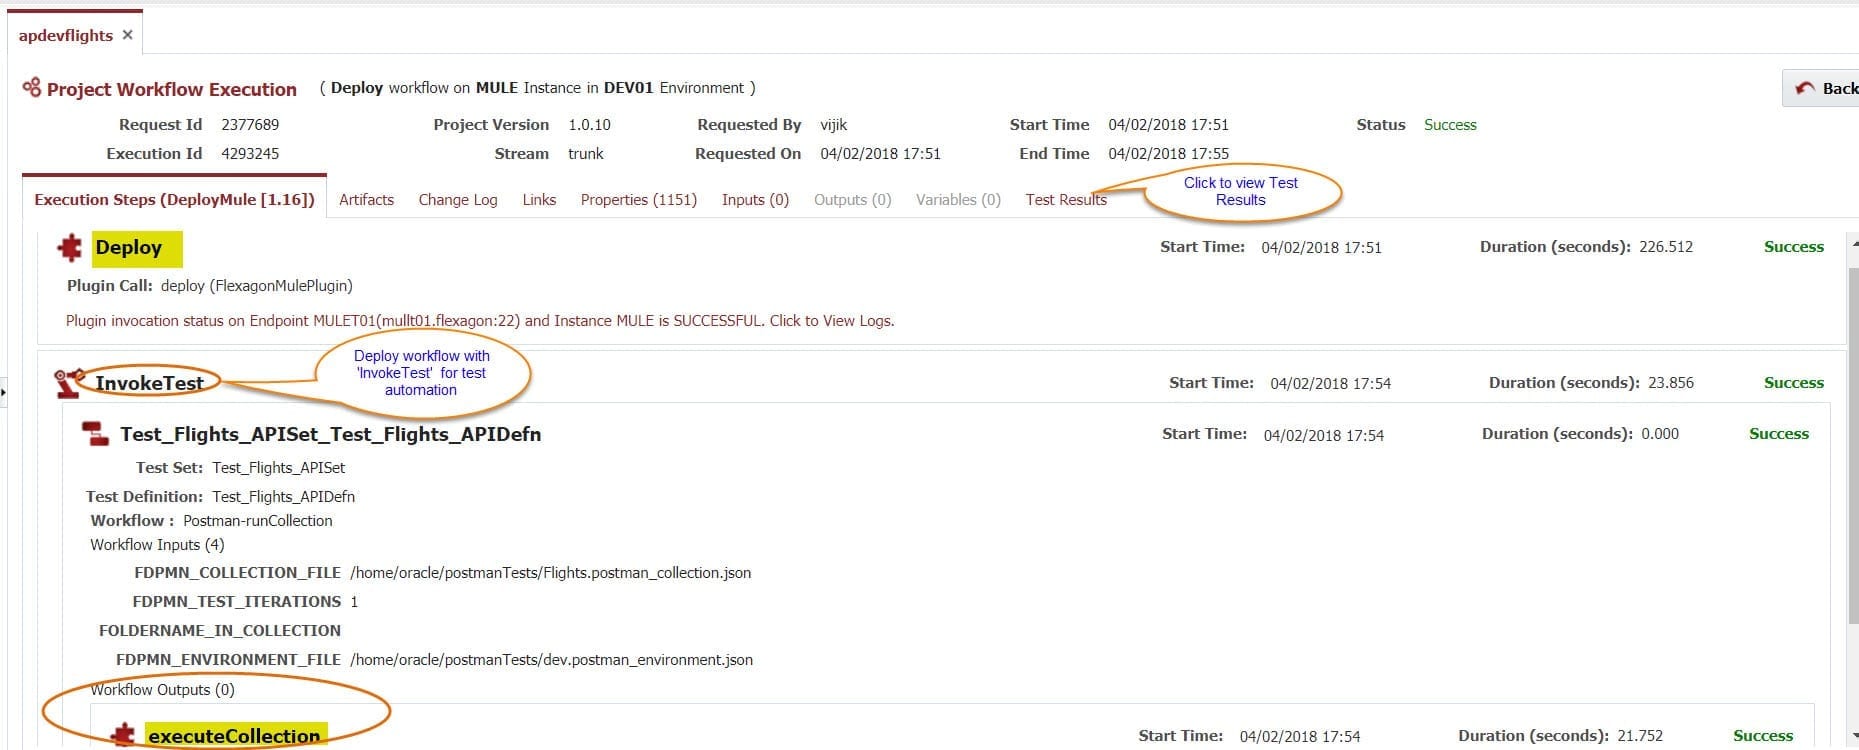Click the Test_Flights_APISet_Test_Flights_APIDefn workflow icon
This screenshot has height=750, width=1859.
(95, 434)
